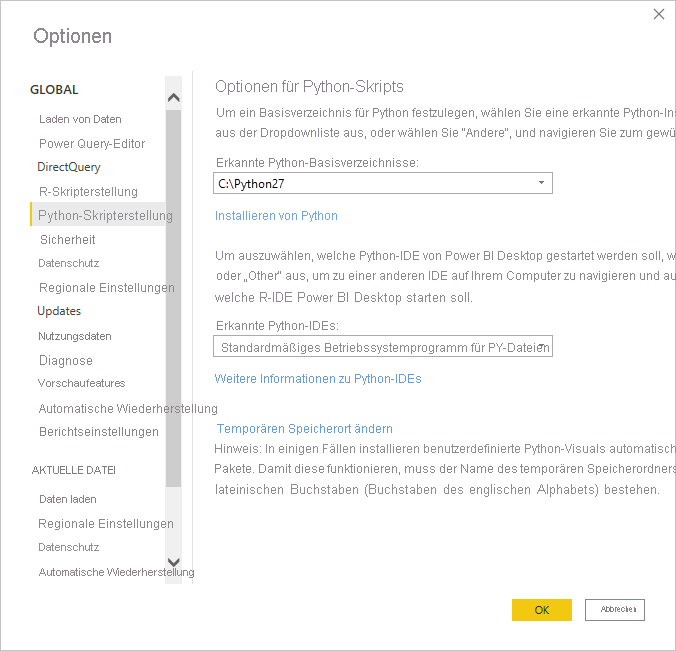Open Sicherheit settings
Image resolution: width=676 pixels, height=651 pixels.
click(x=68, y=239)
